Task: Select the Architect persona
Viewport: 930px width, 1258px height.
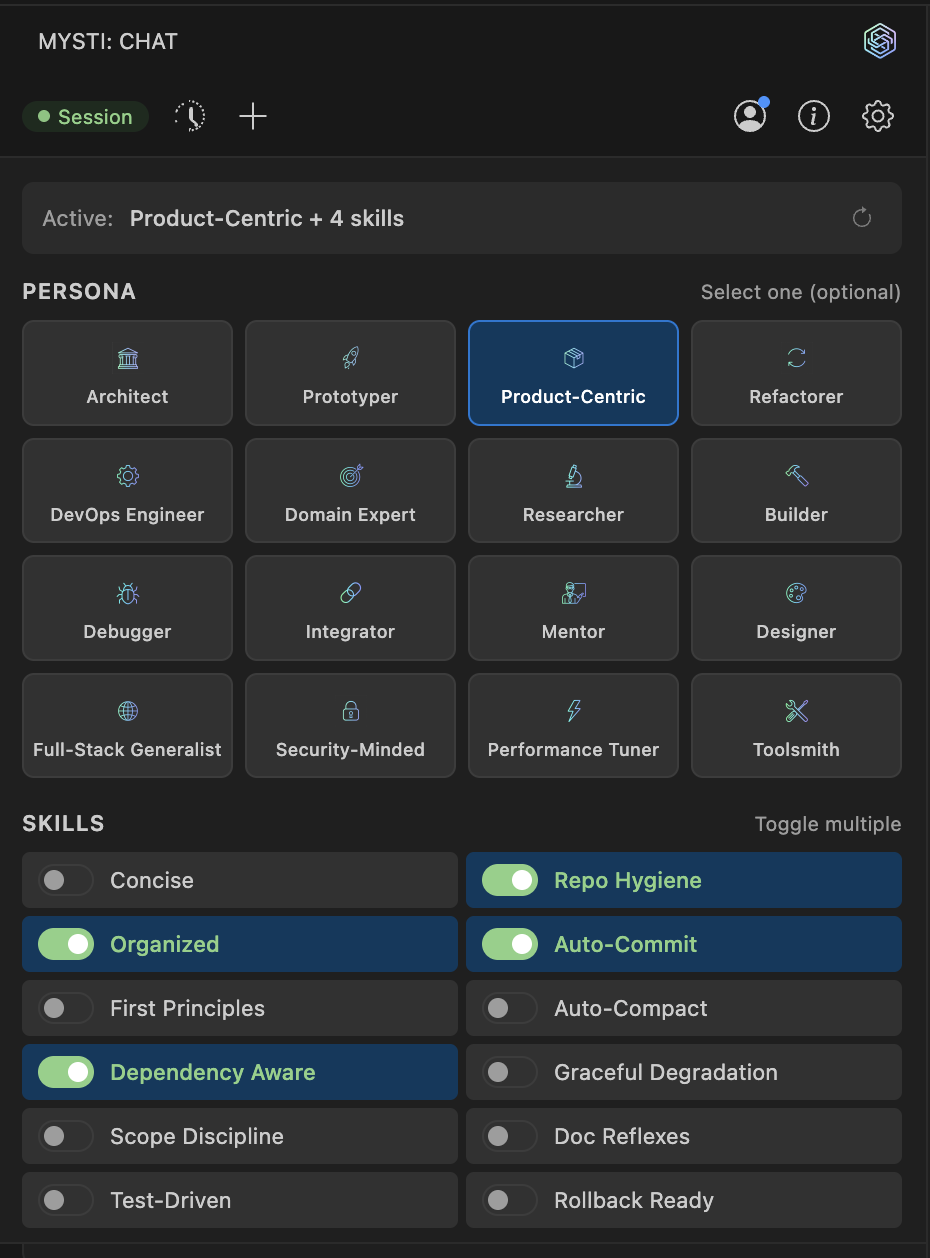Action: [127, 373]
